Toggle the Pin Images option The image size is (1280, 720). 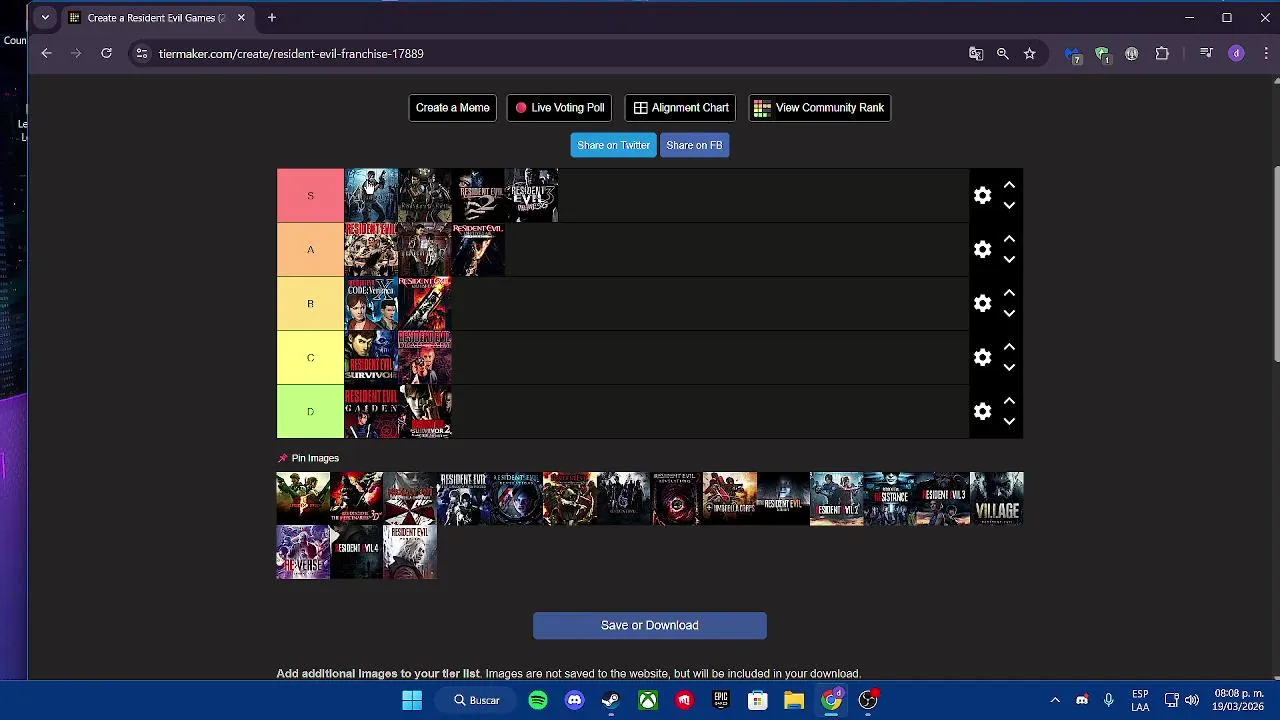point(308,458)
